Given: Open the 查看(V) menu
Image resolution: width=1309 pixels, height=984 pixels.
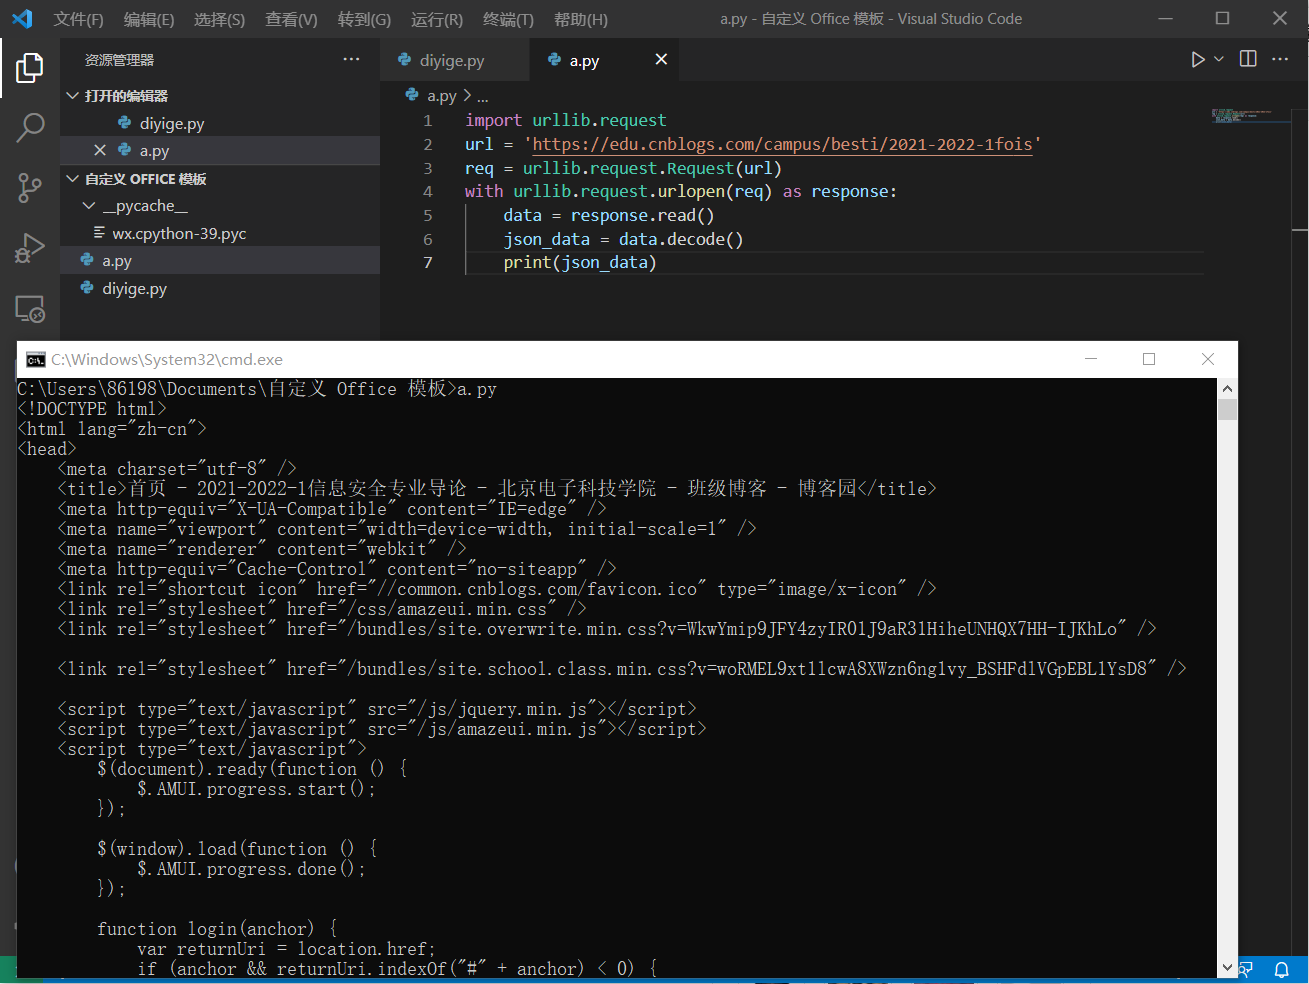Looking at the screenshot, I should tap(291, 19).
